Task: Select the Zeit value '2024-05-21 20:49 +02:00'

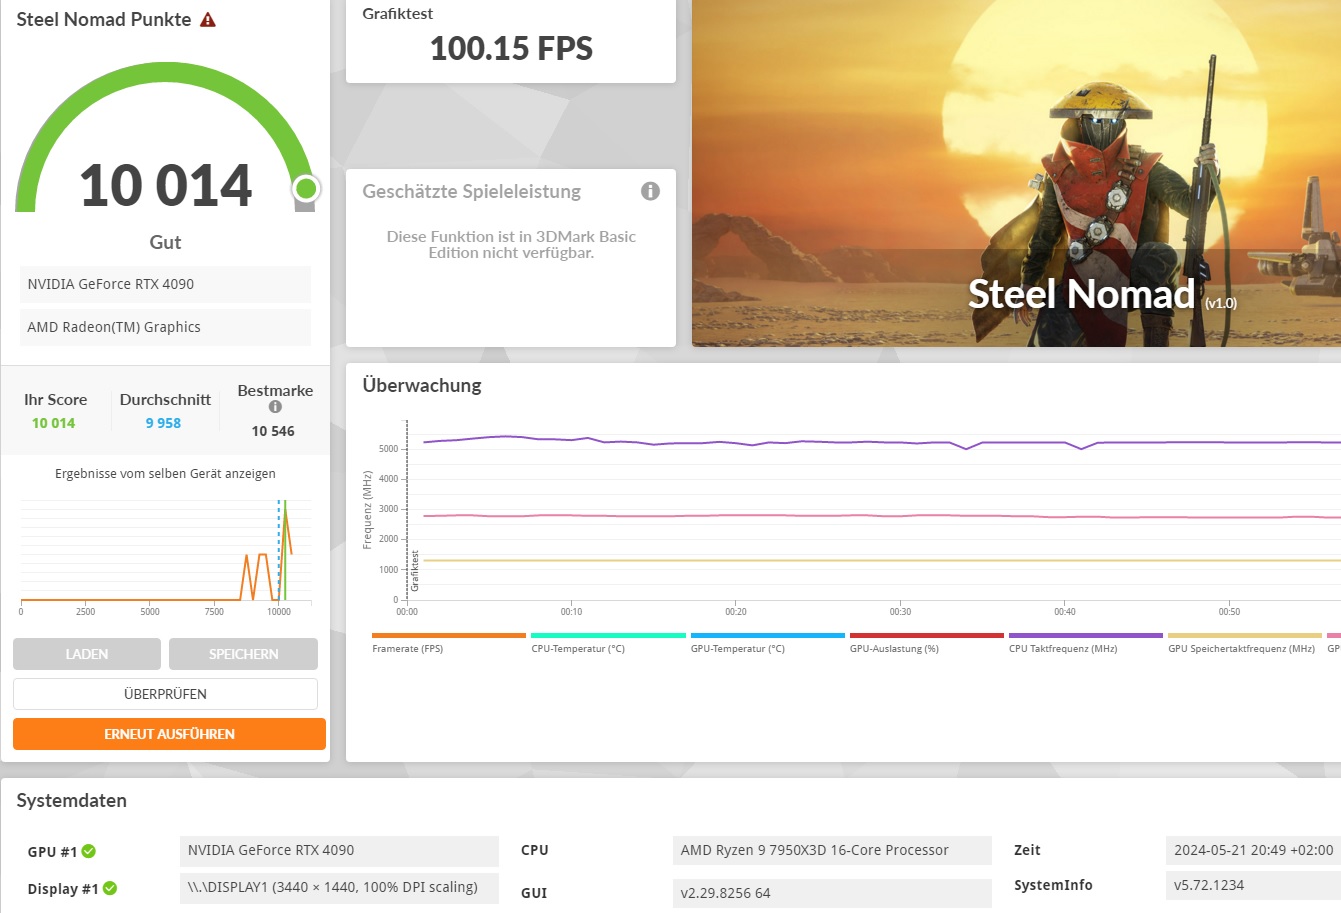Action: [x=1253, y=851]
